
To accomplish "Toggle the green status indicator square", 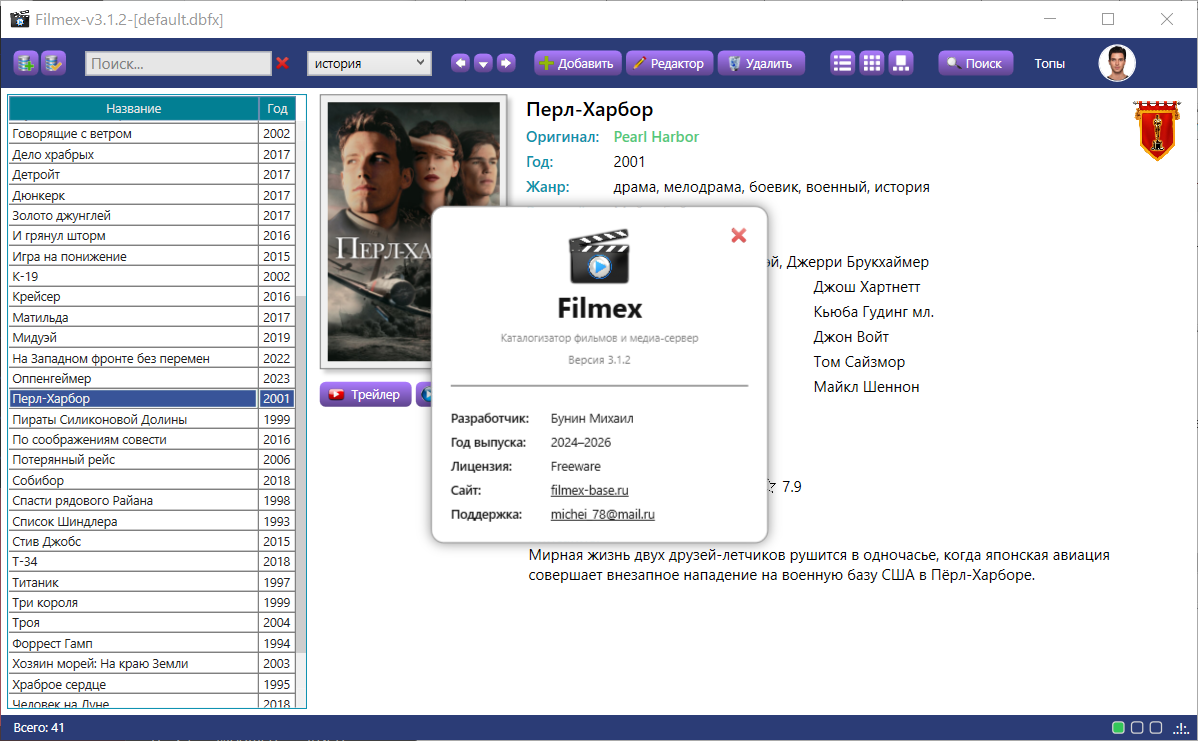I will [x=1118, y=727].
